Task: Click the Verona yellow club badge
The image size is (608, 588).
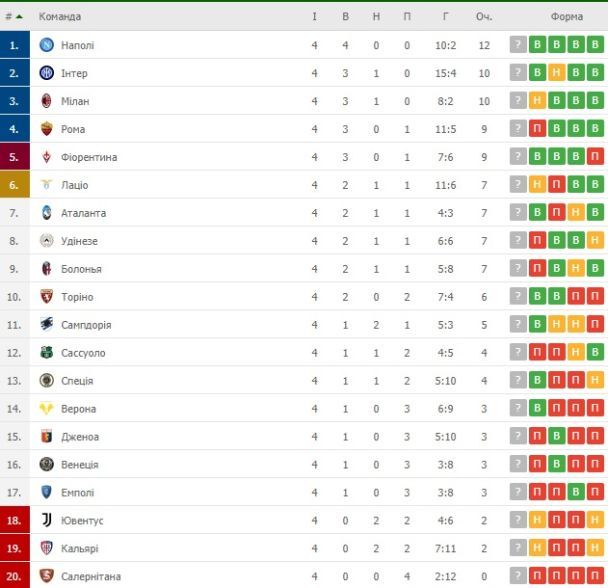Action: pos(46,409)
